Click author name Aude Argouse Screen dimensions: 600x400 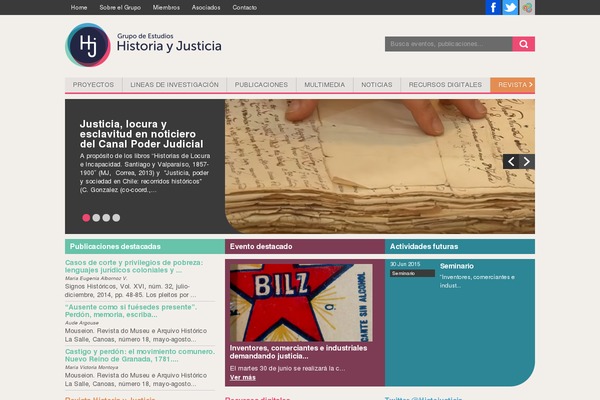coord(82,323)
